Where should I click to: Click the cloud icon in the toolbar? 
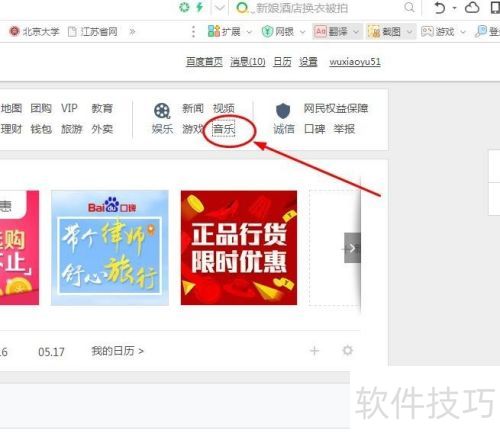472,8
